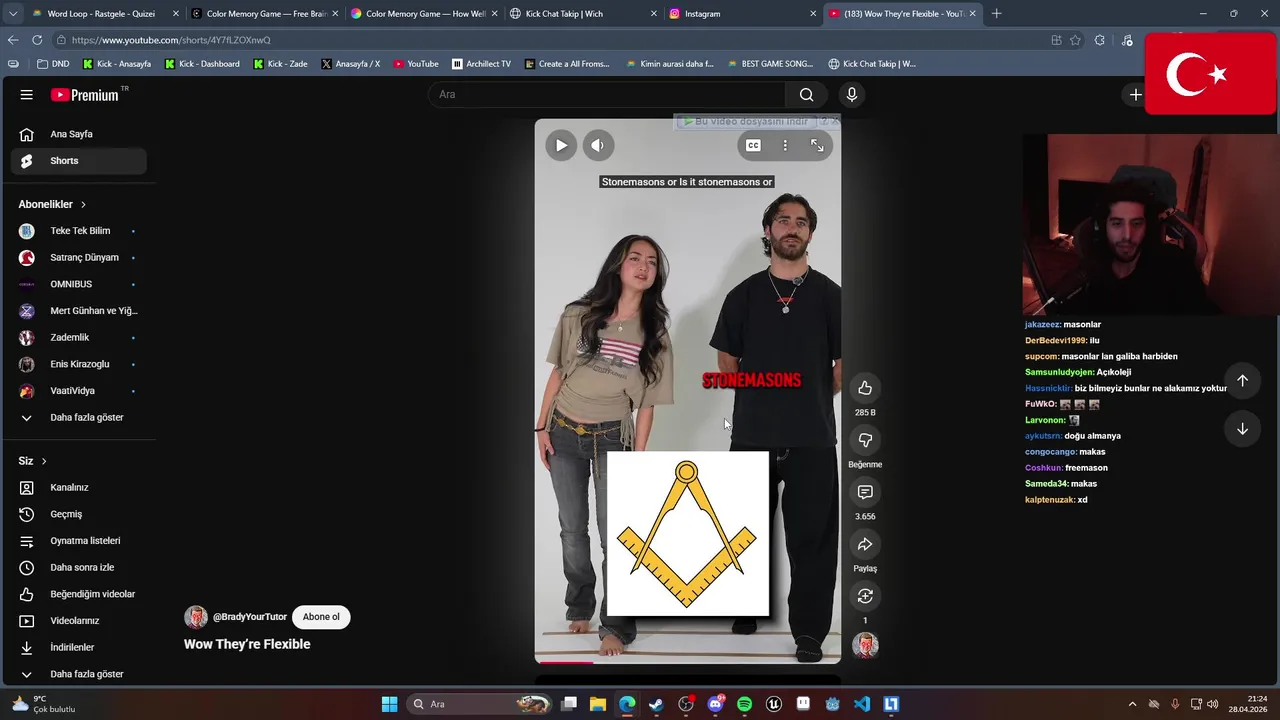This screenshot has height=720, width=1280.
Task: Go back with the browser arrow
Action: pyautogui.click(x=13, y=40)
